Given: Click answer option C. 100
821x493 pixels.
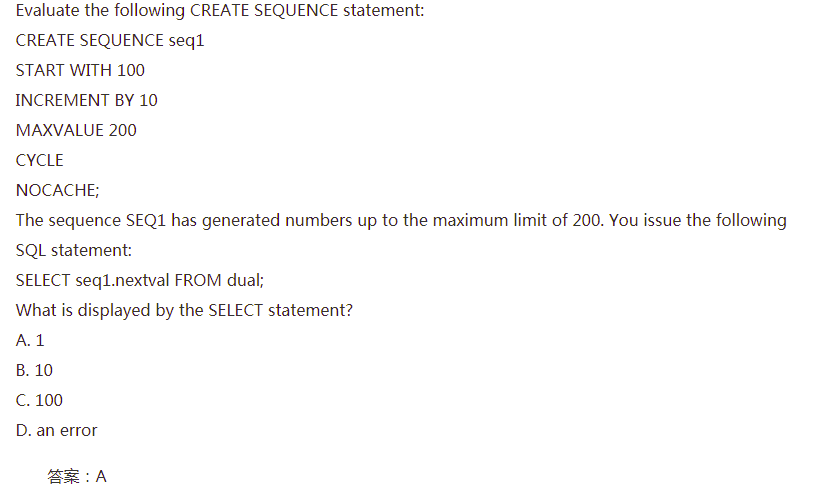Looking at the screenshot, I should coord(39,400).
